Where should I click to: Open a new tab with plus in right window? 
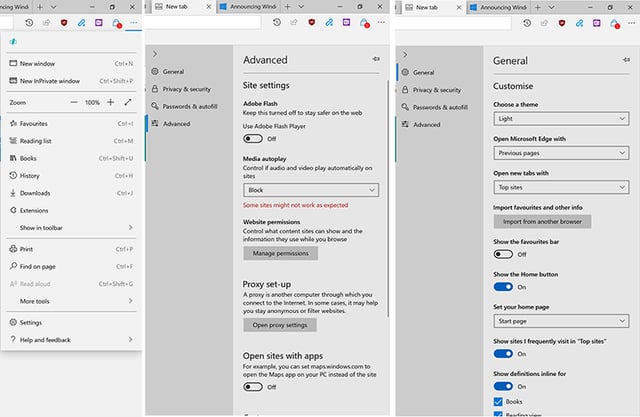click(x=538, y=8)
